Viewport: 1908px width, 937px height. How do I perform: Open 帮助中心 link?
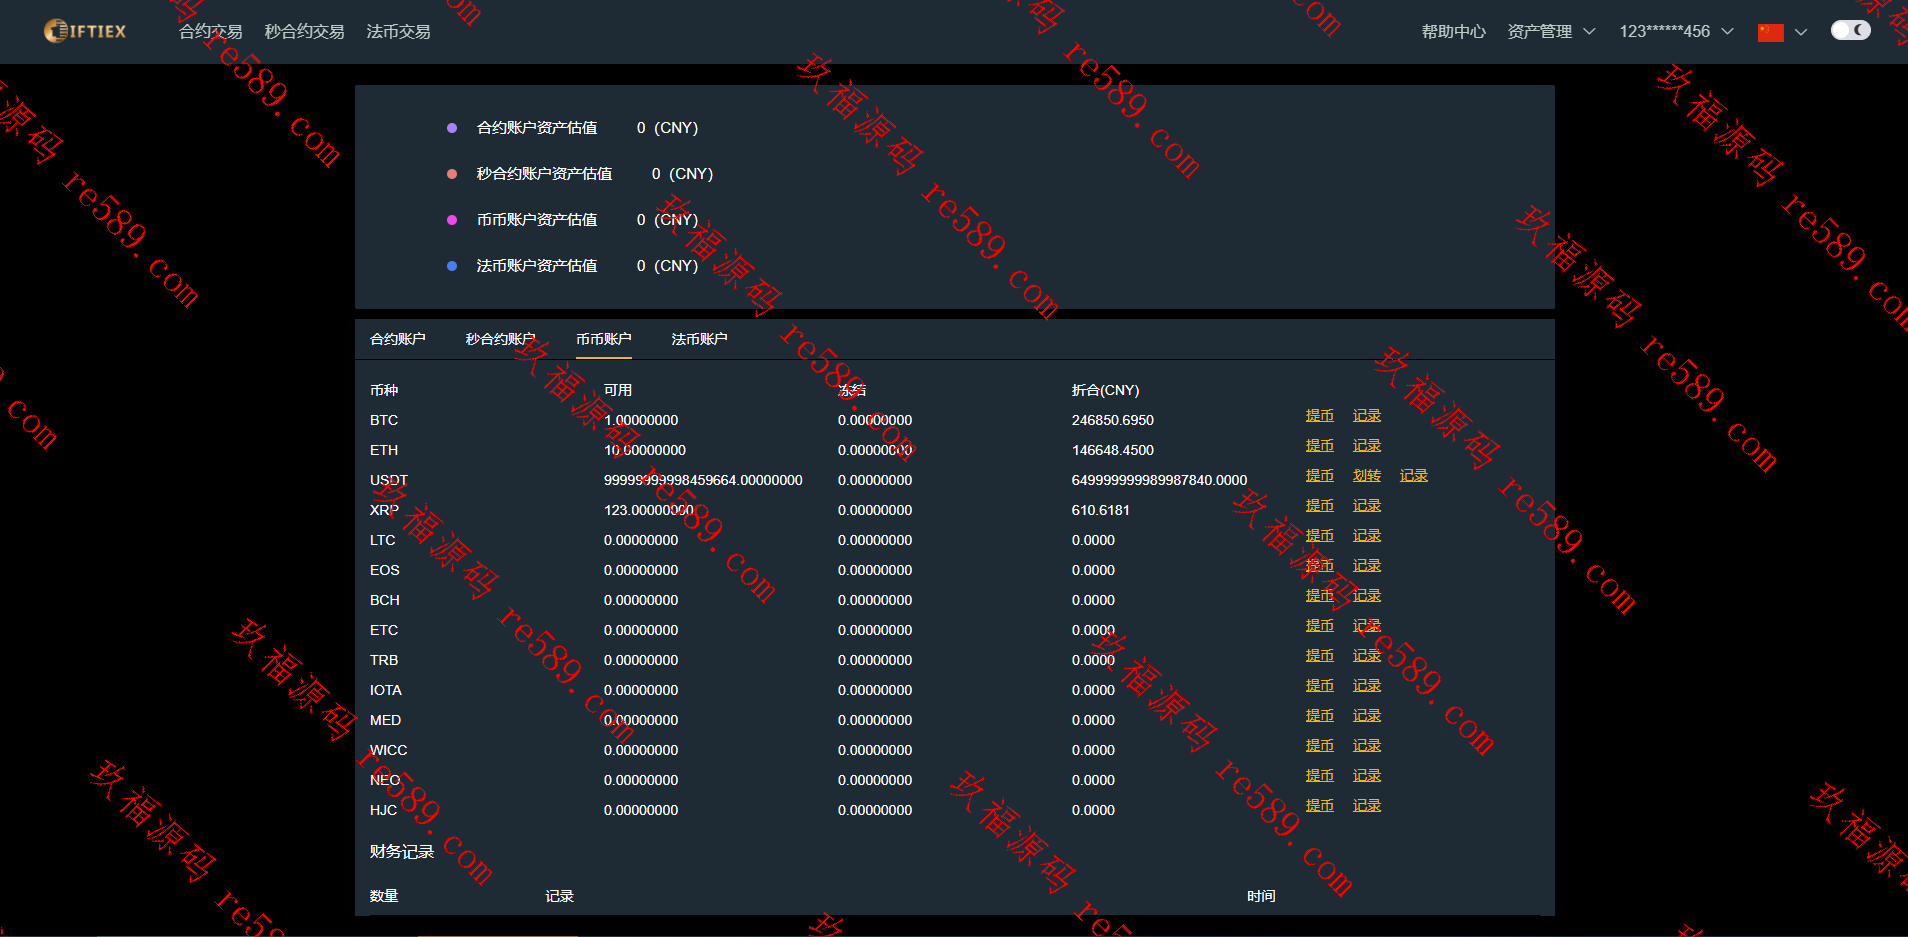pyautogui.click(x=1454, y=31)
